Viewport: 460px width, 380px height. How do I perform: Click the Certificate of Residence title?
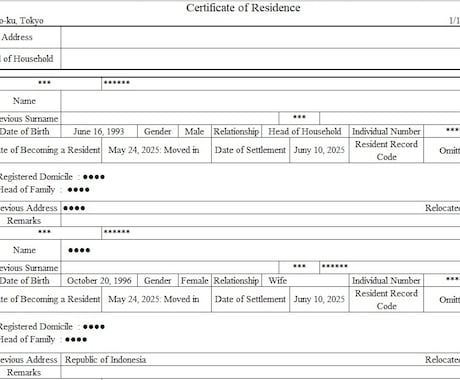(243, 8)
